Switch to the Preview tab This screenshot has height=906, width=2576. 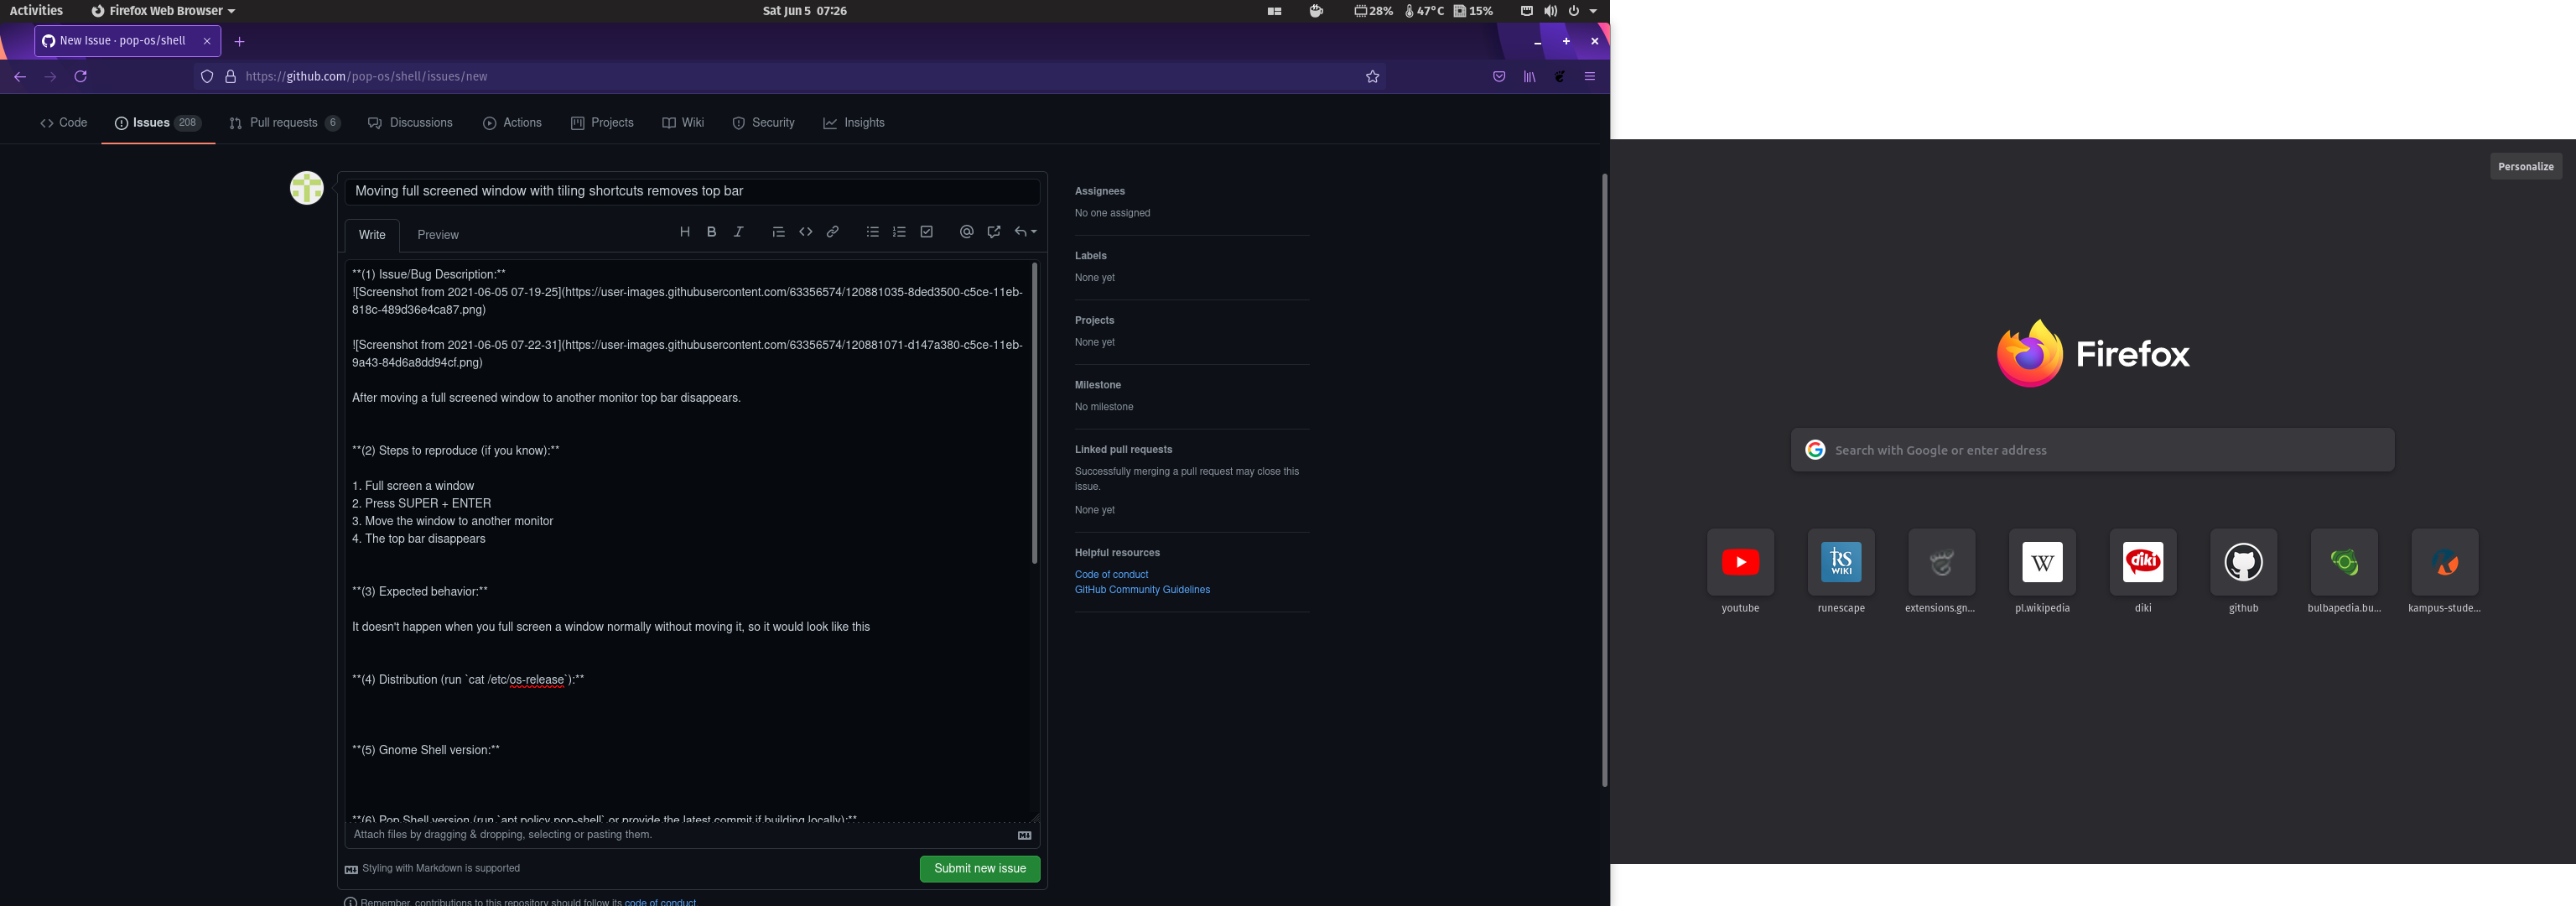(438, 235)
